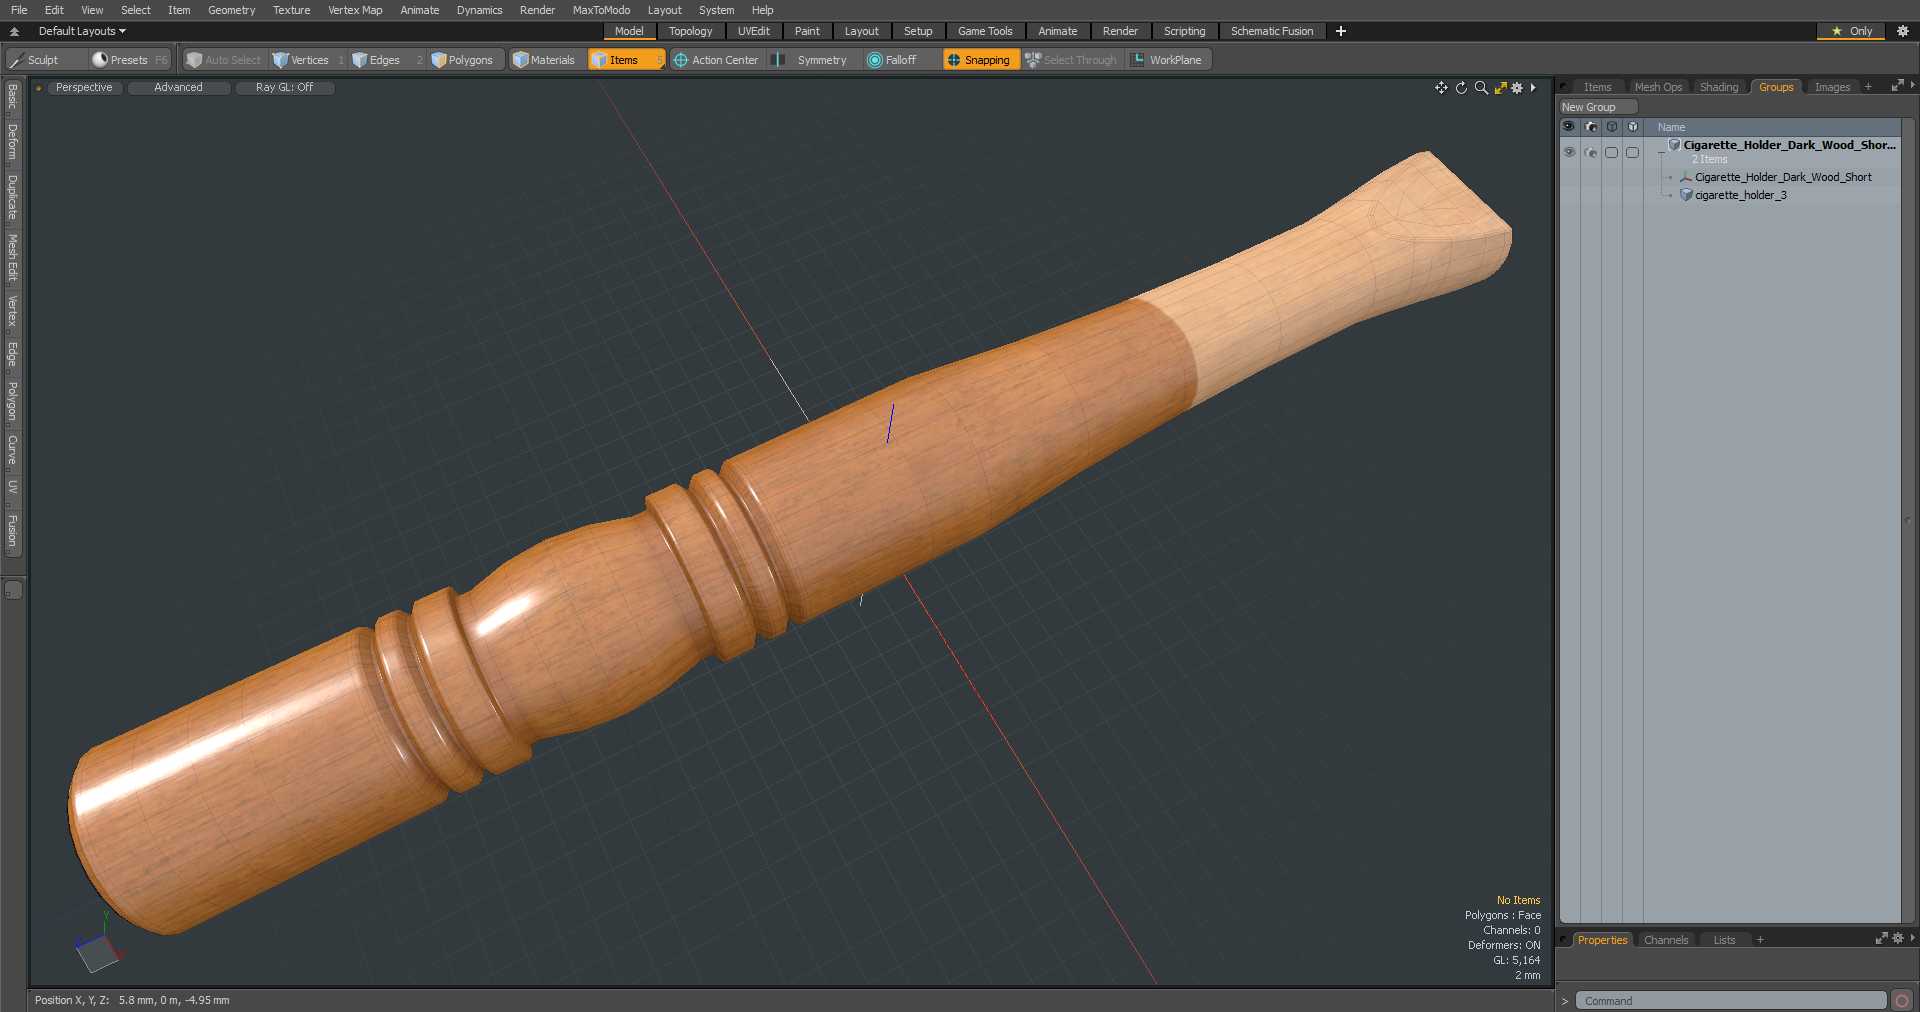
Task: Open the Default Layouts dropdown
Action: click(82, 31)
